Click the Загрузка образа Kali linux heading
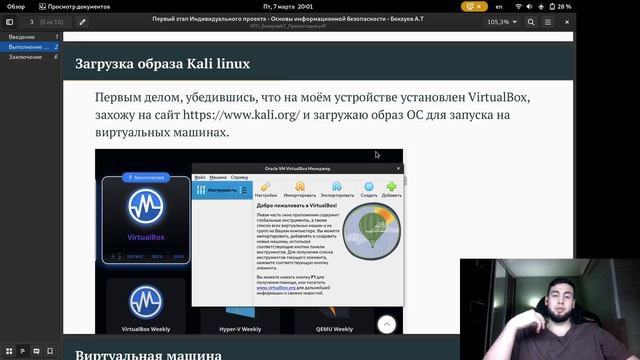This screenshot has width=640, height=360. tap(162, 64)
